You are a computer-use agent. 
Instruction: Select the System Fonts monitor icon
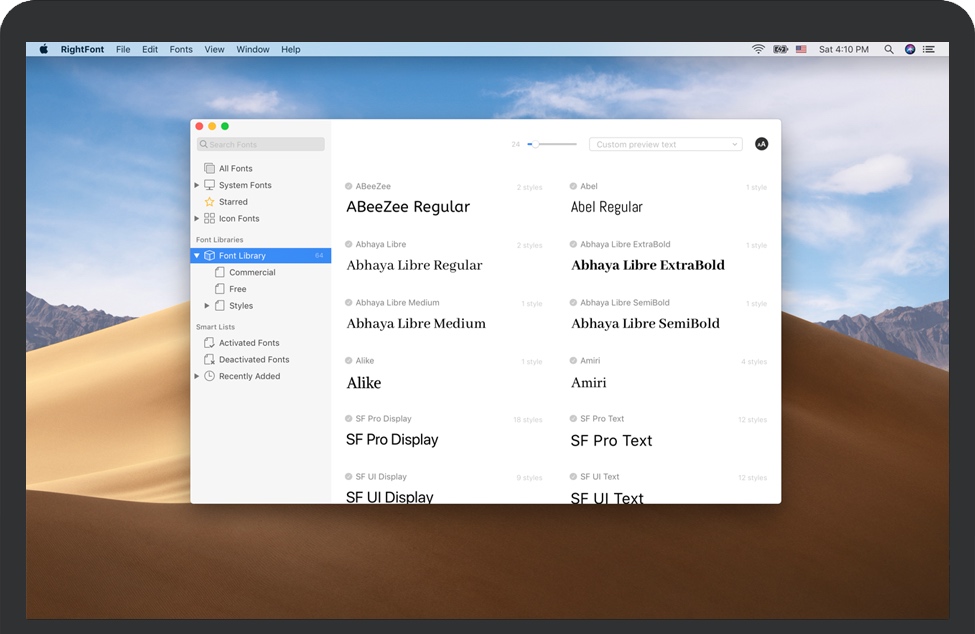tap(209, 185)
